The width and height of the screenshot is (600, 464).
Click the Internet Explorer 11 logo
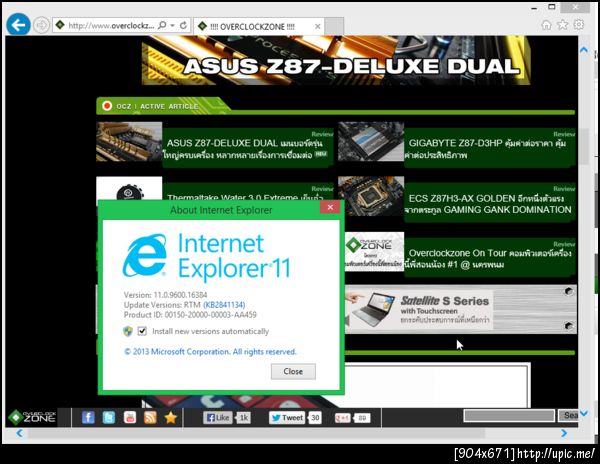coord(207,256)
